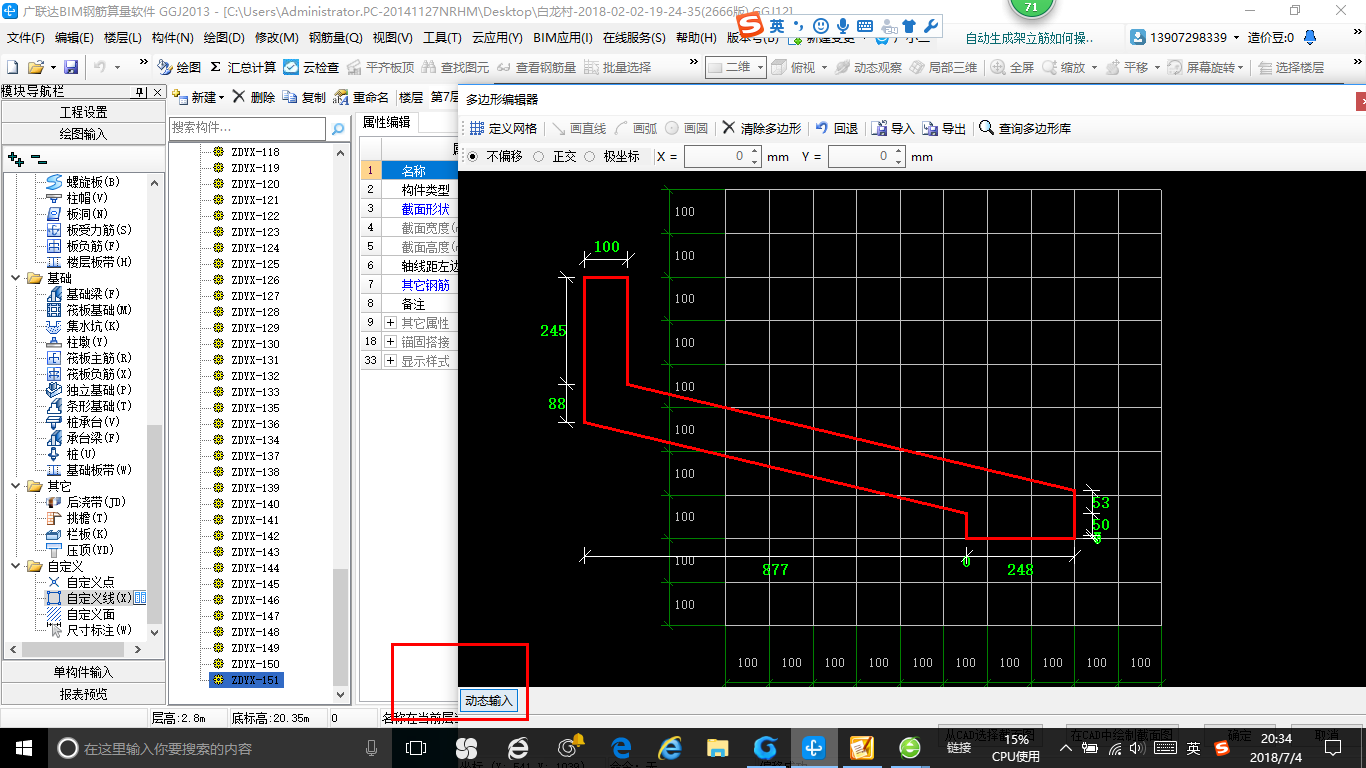This screenshot has height=768, width=1366.
Task: Click 平移 pan tool
Action: click(1126, 67)
